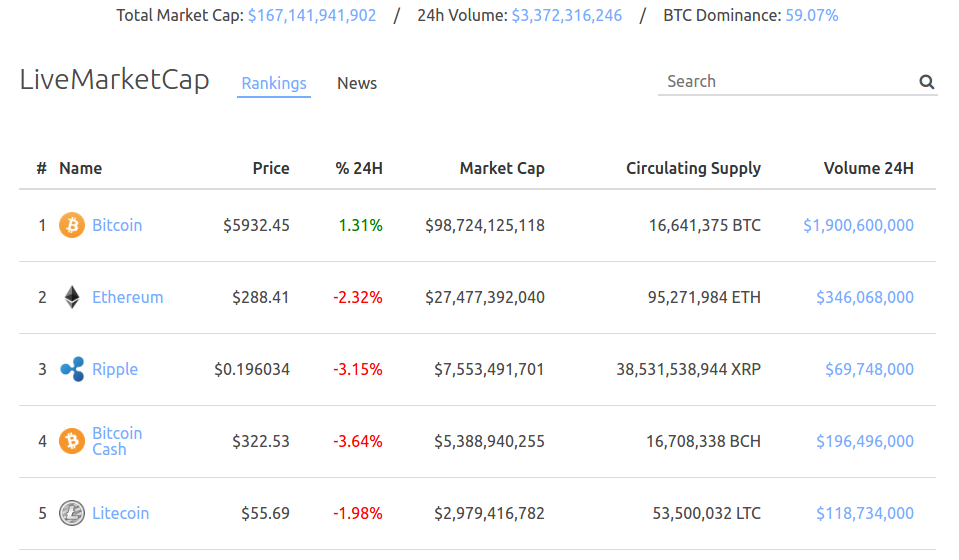Click the Ethereum diamond logo icon
Image resolution: width=959 pixels, height=560 pixels.
click(72, 297)
